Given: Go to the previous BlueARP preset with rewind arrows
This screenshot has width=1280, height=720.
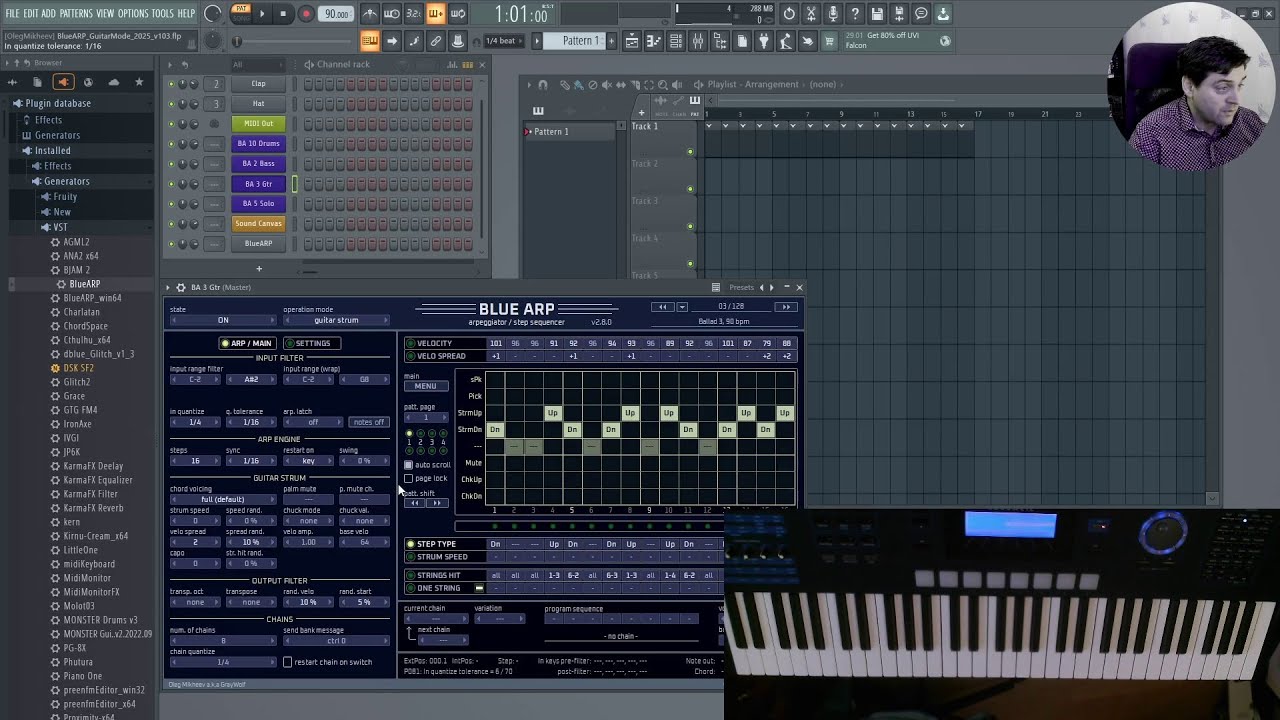Looking at the screenshot, I should coord(661,307).
